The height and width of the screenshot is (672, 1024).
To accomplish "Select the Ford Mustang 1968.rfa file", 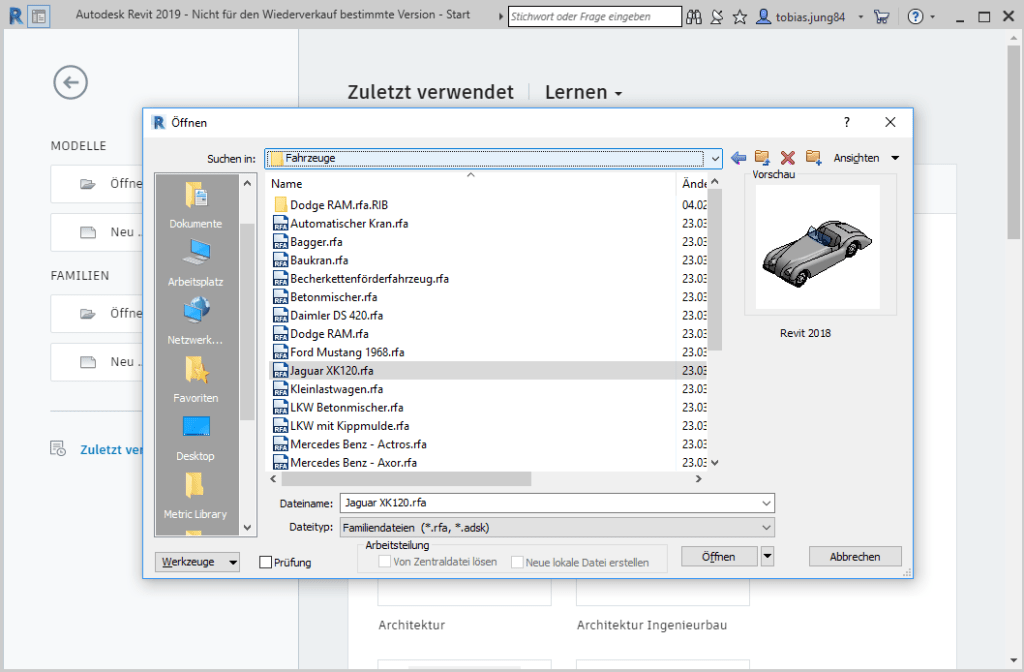I will tap(333, 352).
